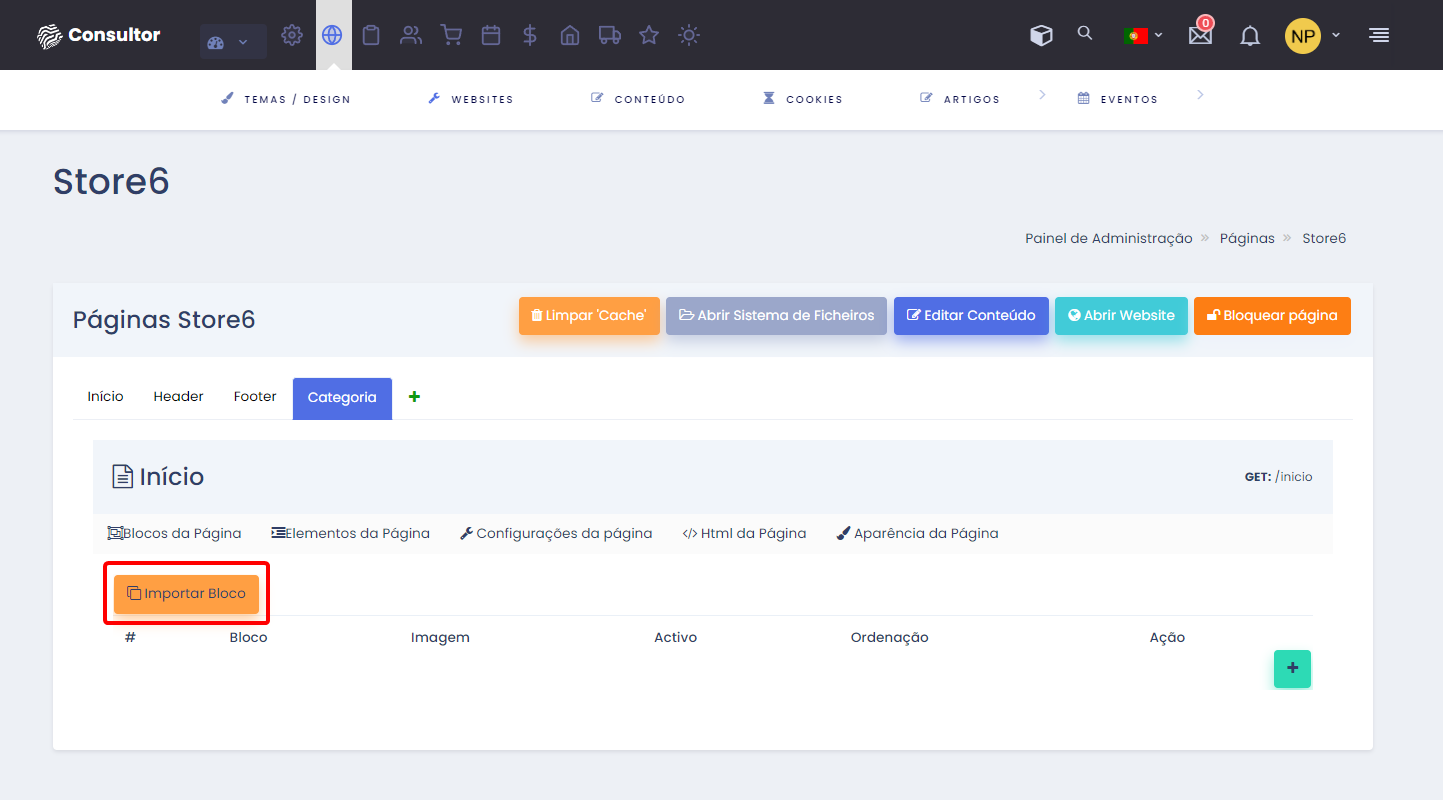Open the dashboard gauge dropdown
The width and height of the screenshot is (1443, 800).
(x=233, y=42)
